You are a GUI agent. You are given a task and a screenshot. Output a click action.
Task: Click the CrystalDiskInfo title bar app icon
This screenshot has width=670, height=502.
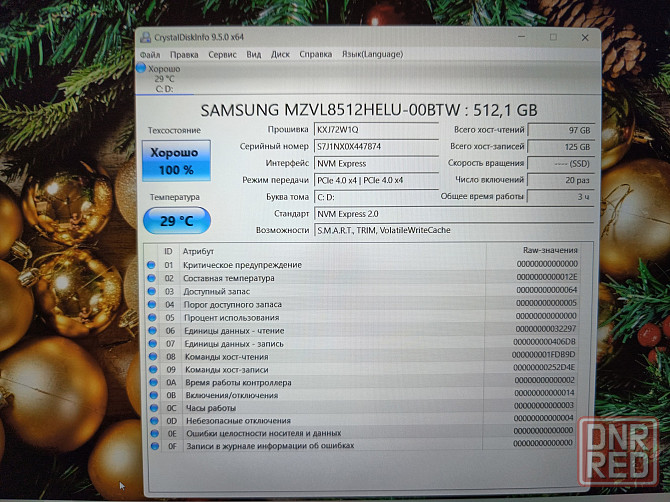click(146, 37)
